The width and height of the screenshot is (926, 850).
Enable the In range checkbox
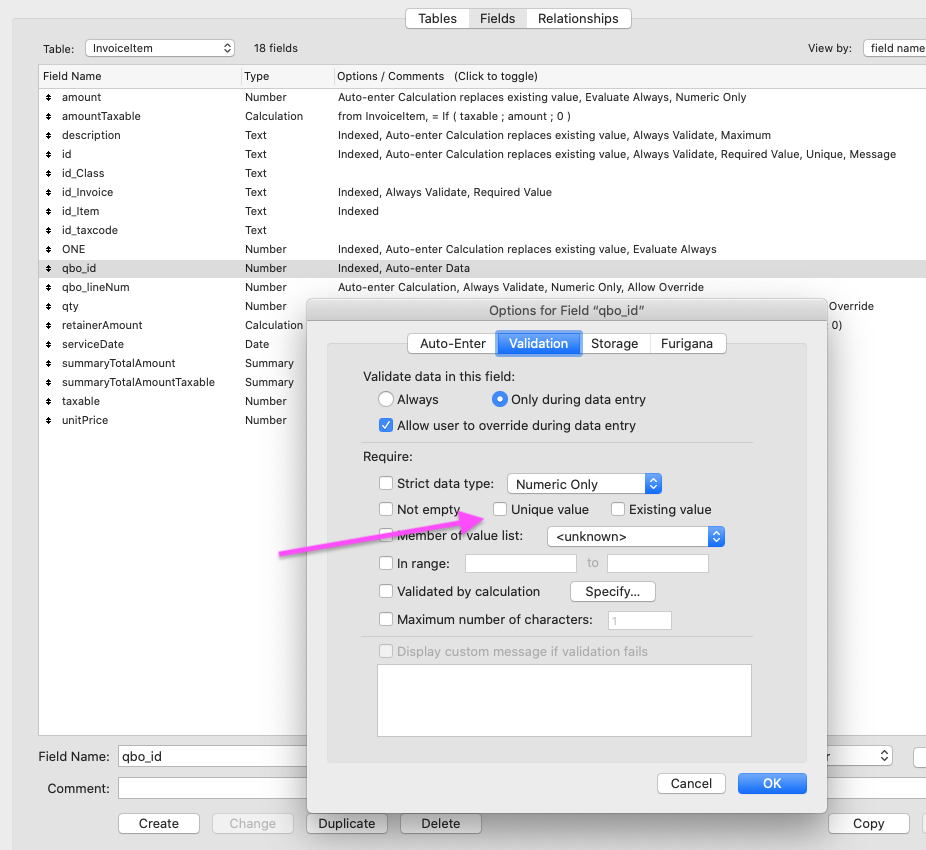coord(386,564)
